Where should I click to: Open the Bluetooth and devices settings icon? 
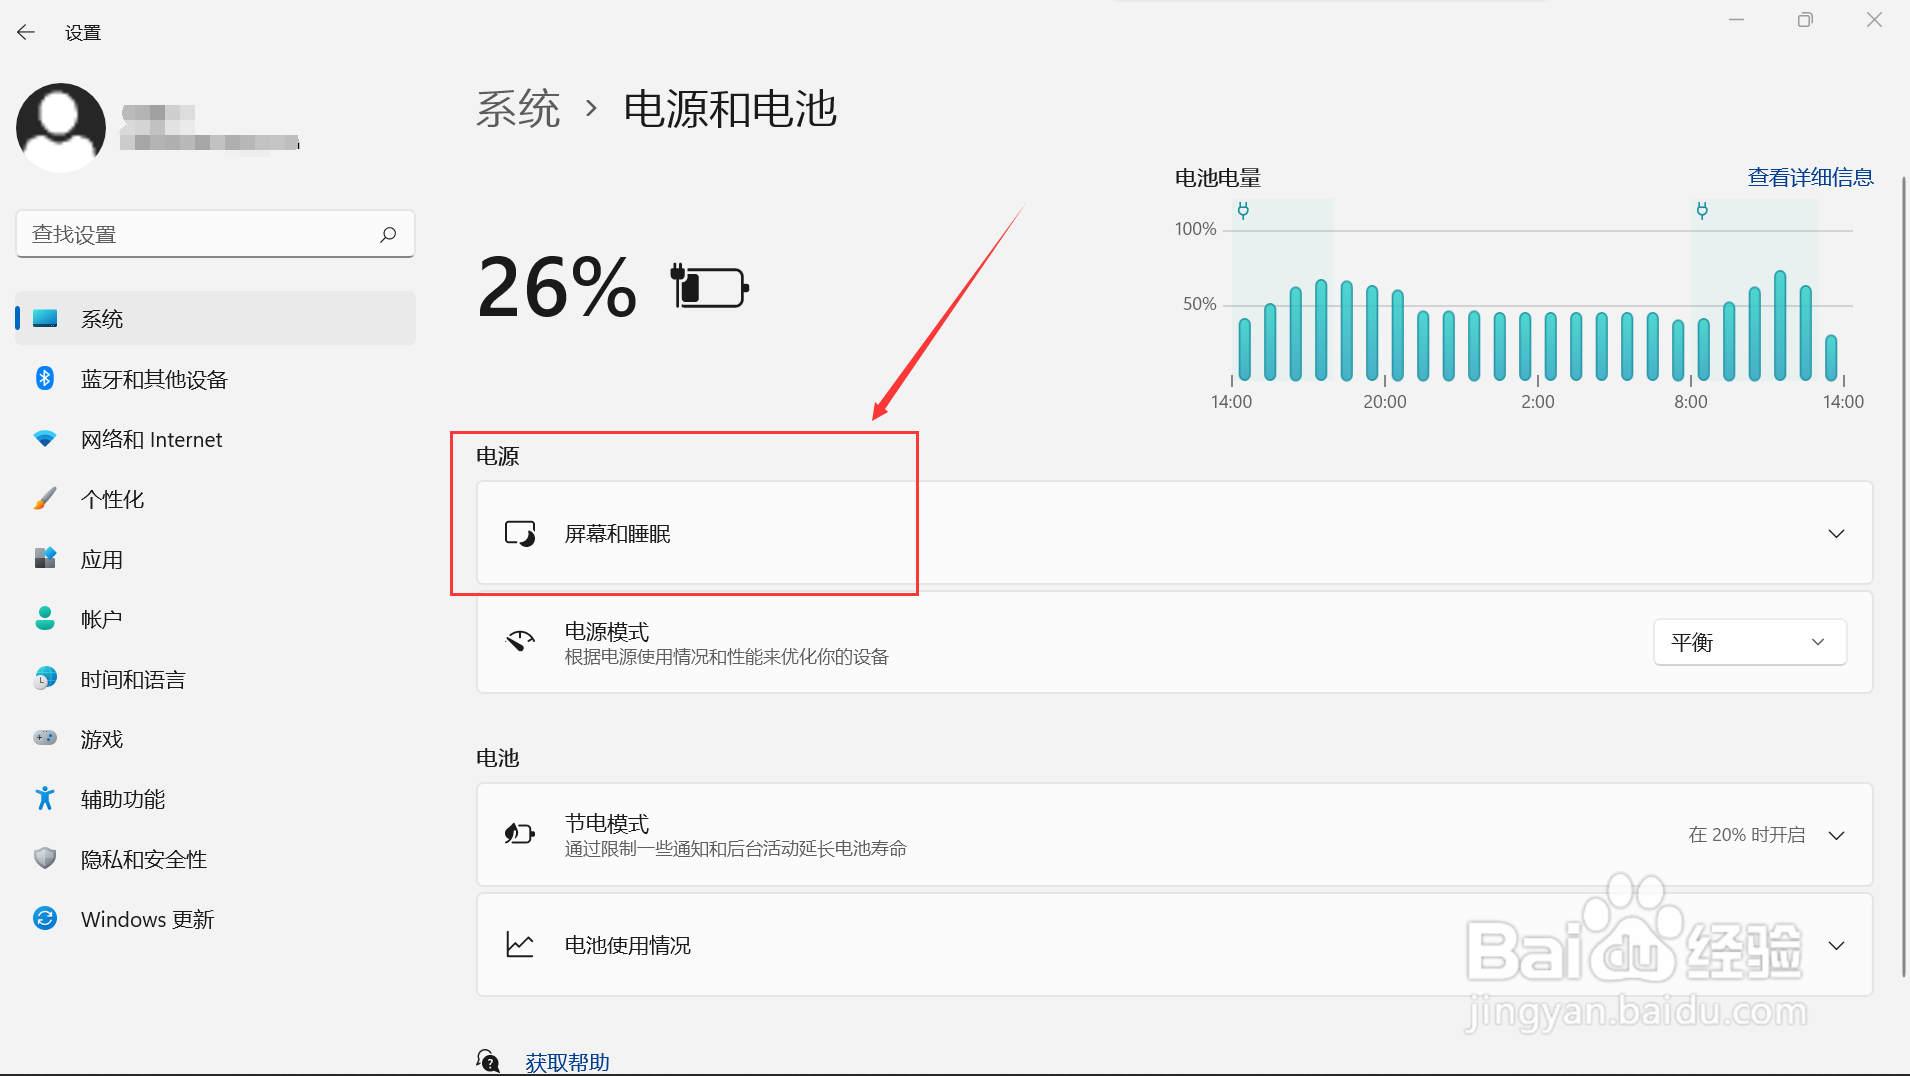coord(45,379)
